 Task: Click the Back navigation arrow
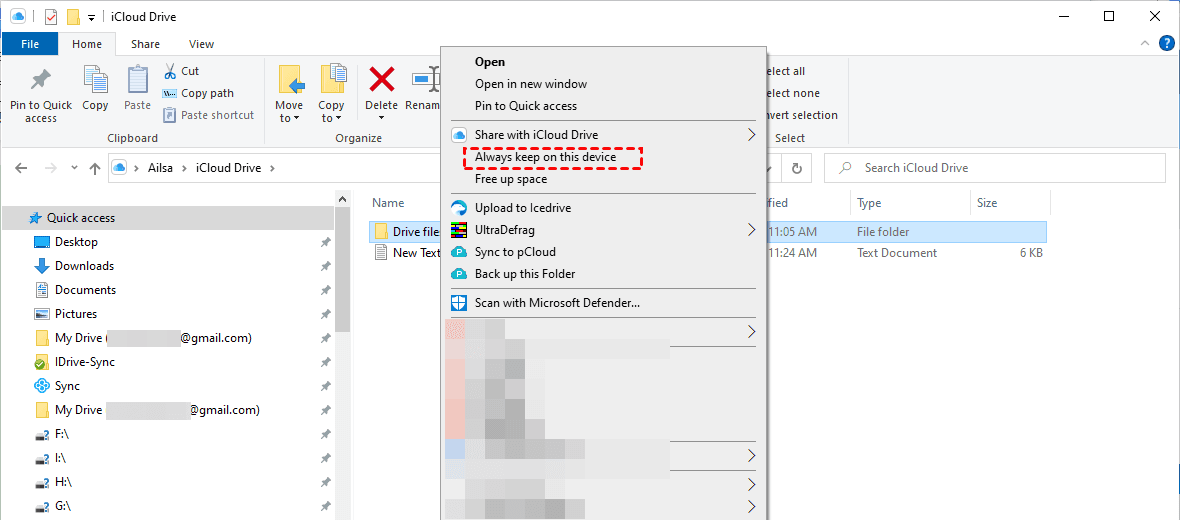coord(21,169)
